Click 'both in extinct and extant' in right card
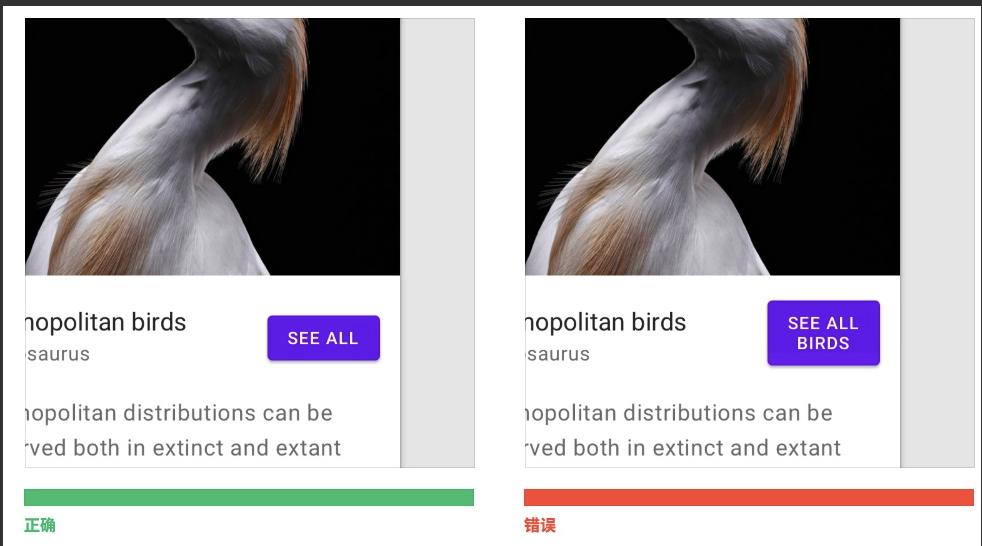This screenshot has height=546, width=982. [706, 448]
